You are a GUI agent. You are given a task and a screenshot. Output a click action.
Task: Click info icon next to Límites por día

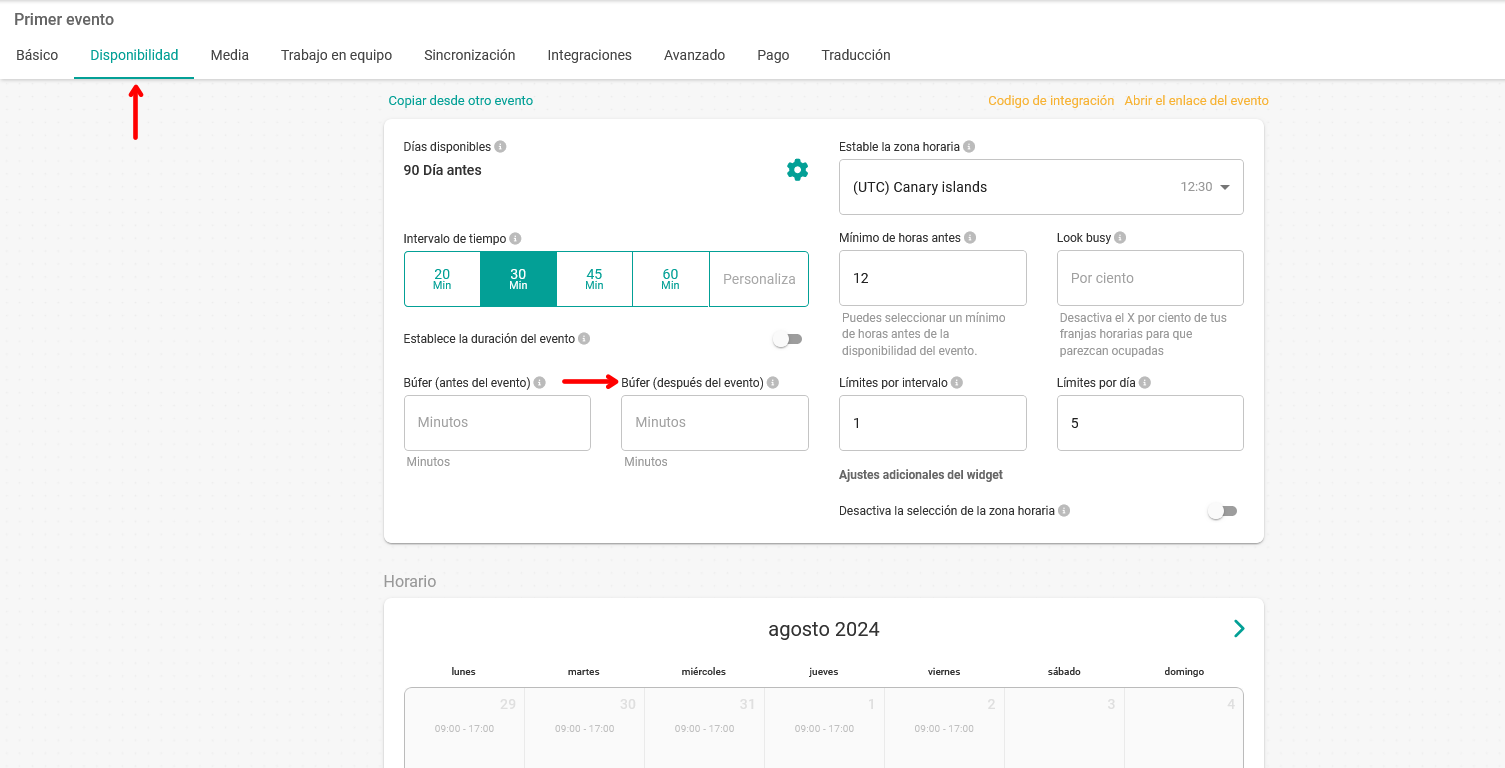pos(1144,383)
